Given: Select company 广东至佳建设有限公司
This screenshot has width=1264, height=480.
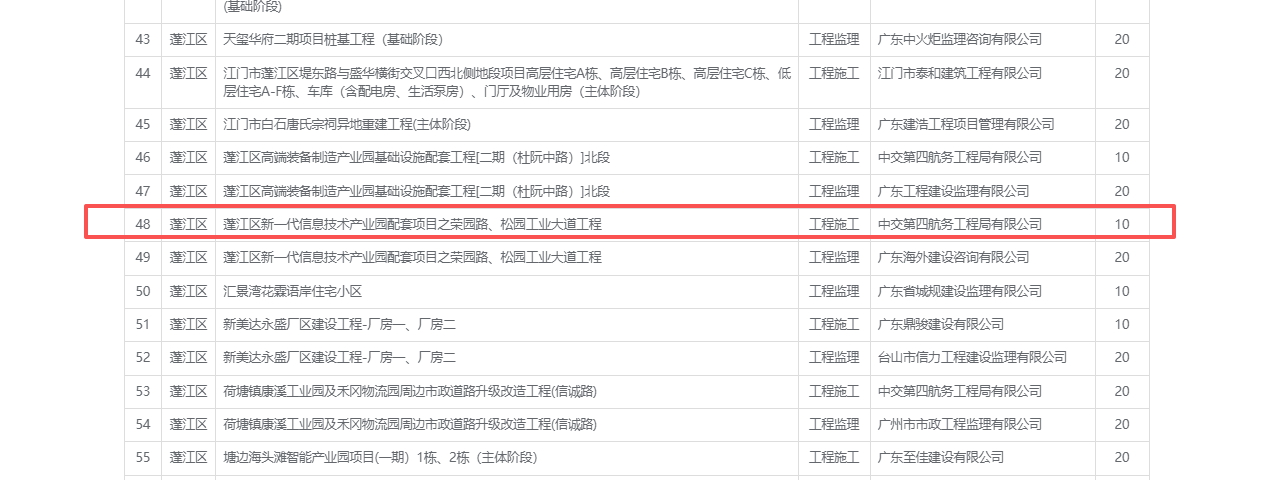Looking at the screenshot, I should click(940, 458).
